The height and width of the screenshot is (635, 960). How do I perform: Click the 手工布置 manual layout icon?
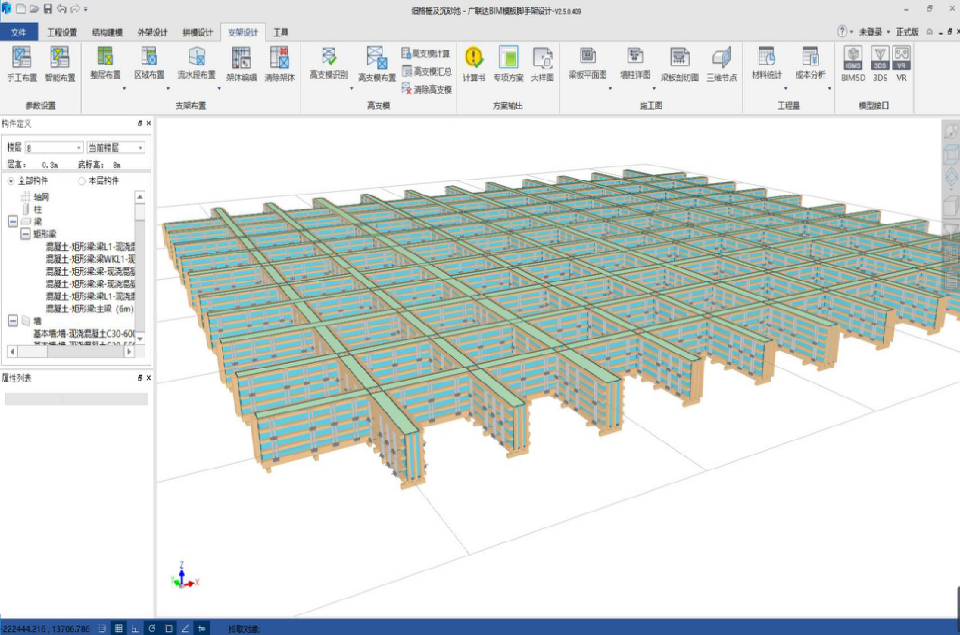click(x=22, y=64)
